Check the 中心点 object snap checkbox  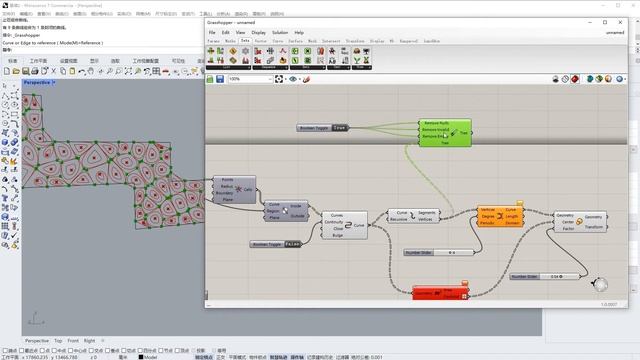(71, 351)
